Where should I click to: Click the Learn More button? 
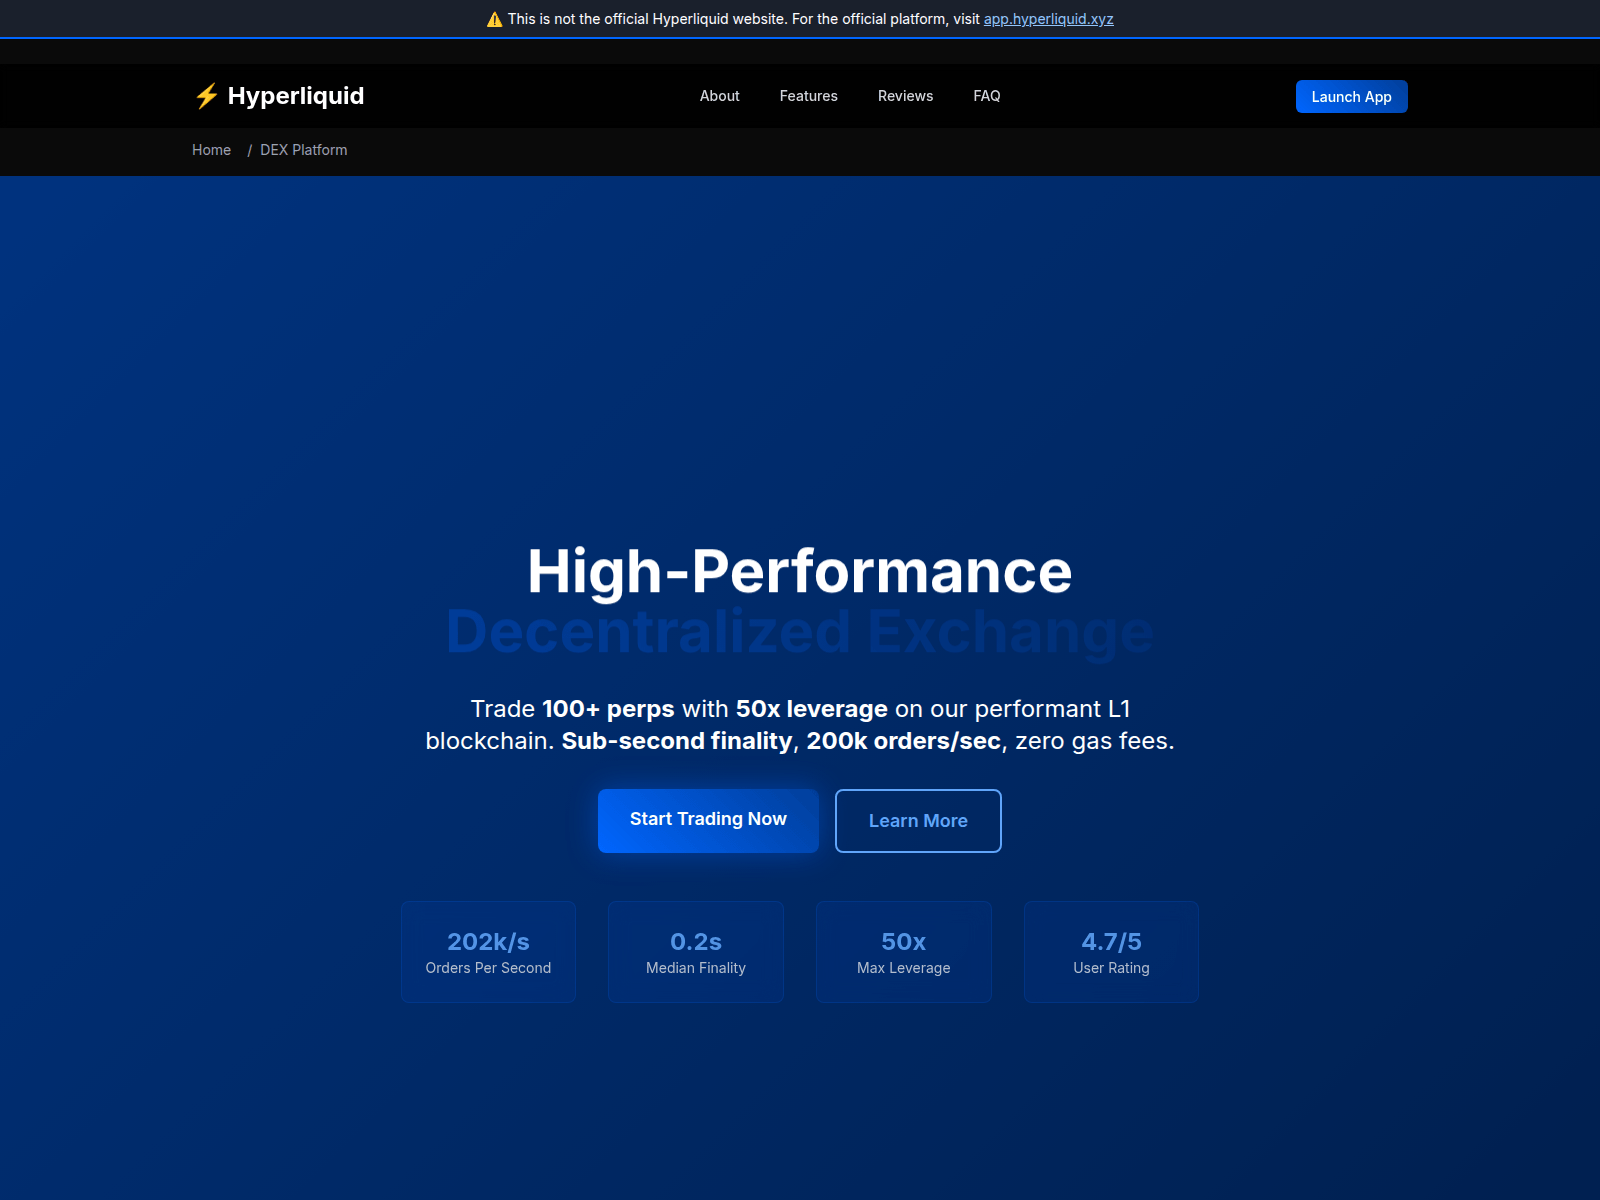918,821
